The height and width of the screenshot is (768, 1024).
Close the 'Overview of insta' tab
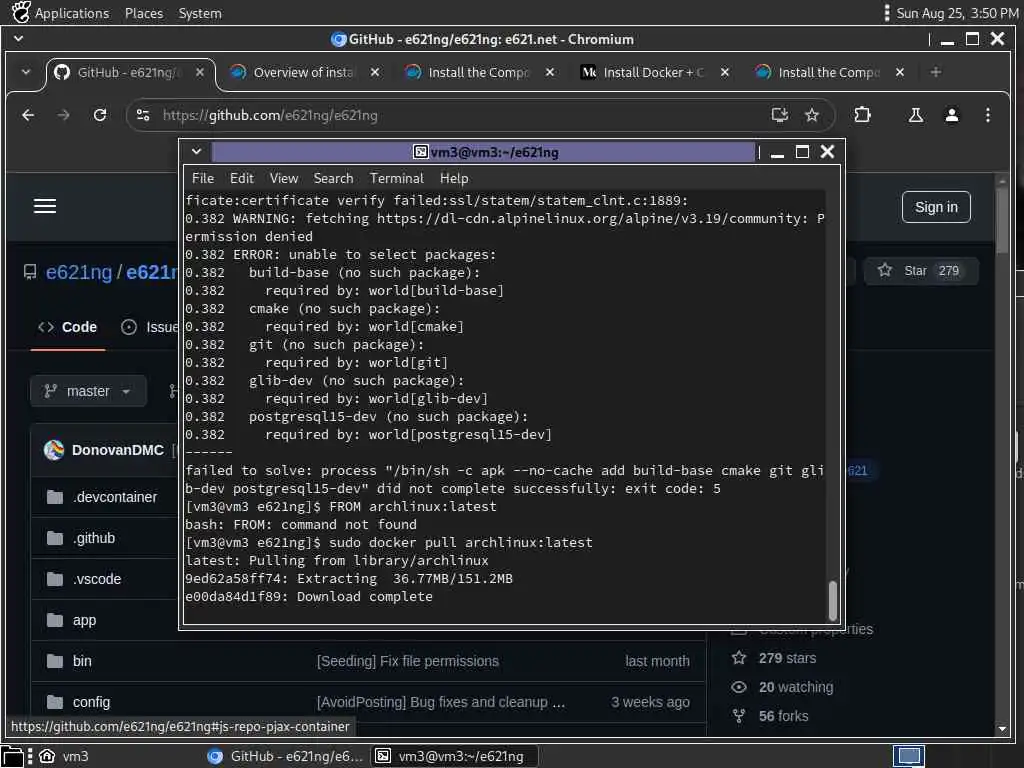[375, 72]
